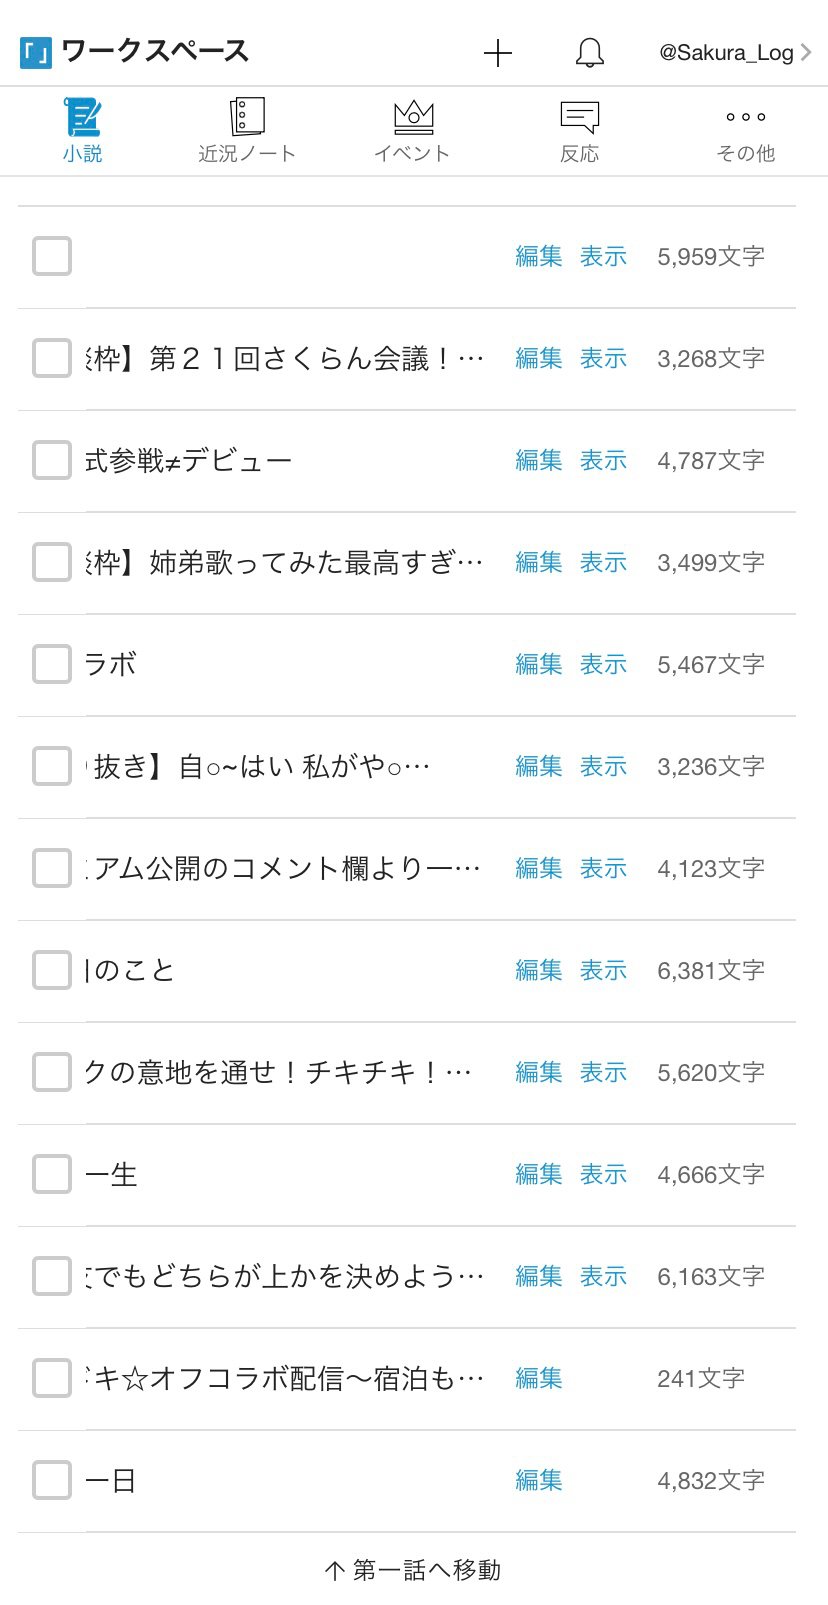Open the 反応 comment icon

click(x=579, y=118)
